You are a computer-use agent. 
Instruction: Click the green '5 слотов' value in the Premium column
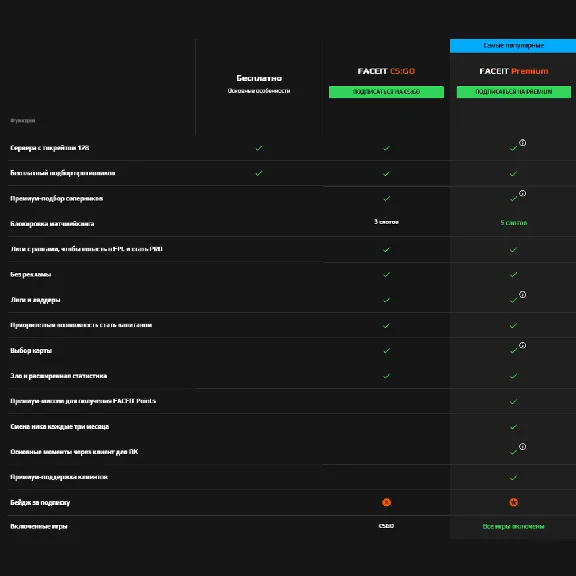pyautogui.click(x=514, y=223)
